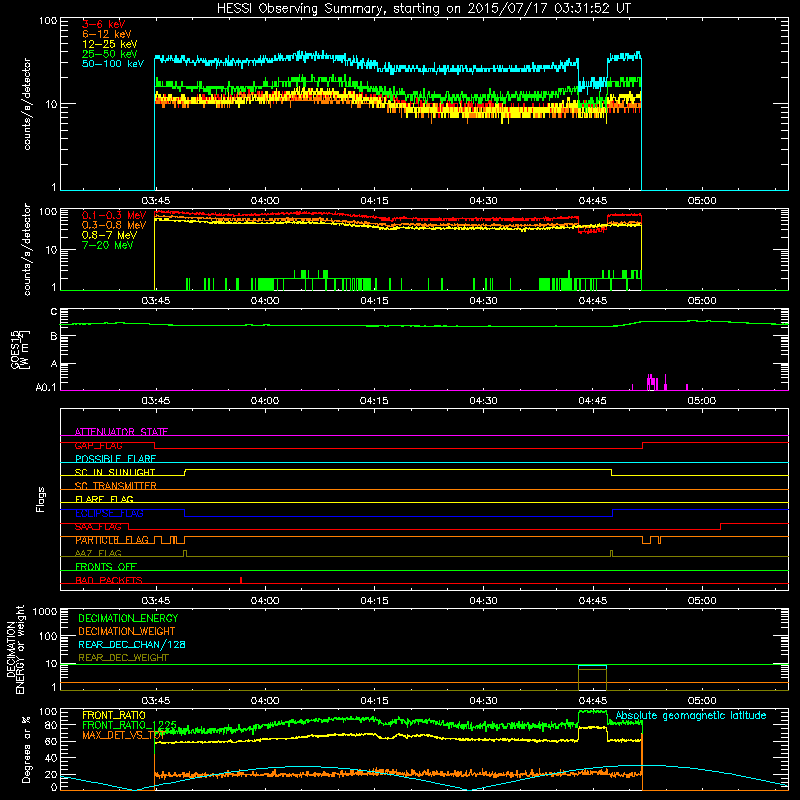Click the SAA_FLAG label

[98, 527]
